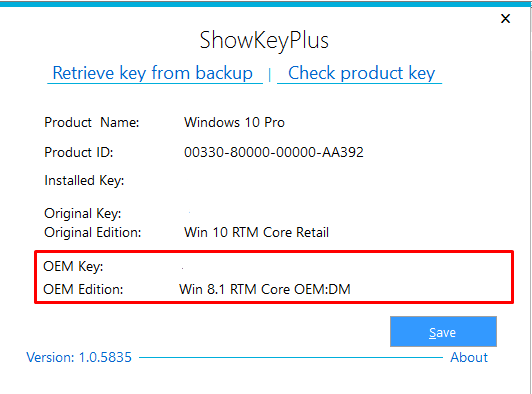Open the About link
This screenshot has height=394, width=532.
click(469, 357)
